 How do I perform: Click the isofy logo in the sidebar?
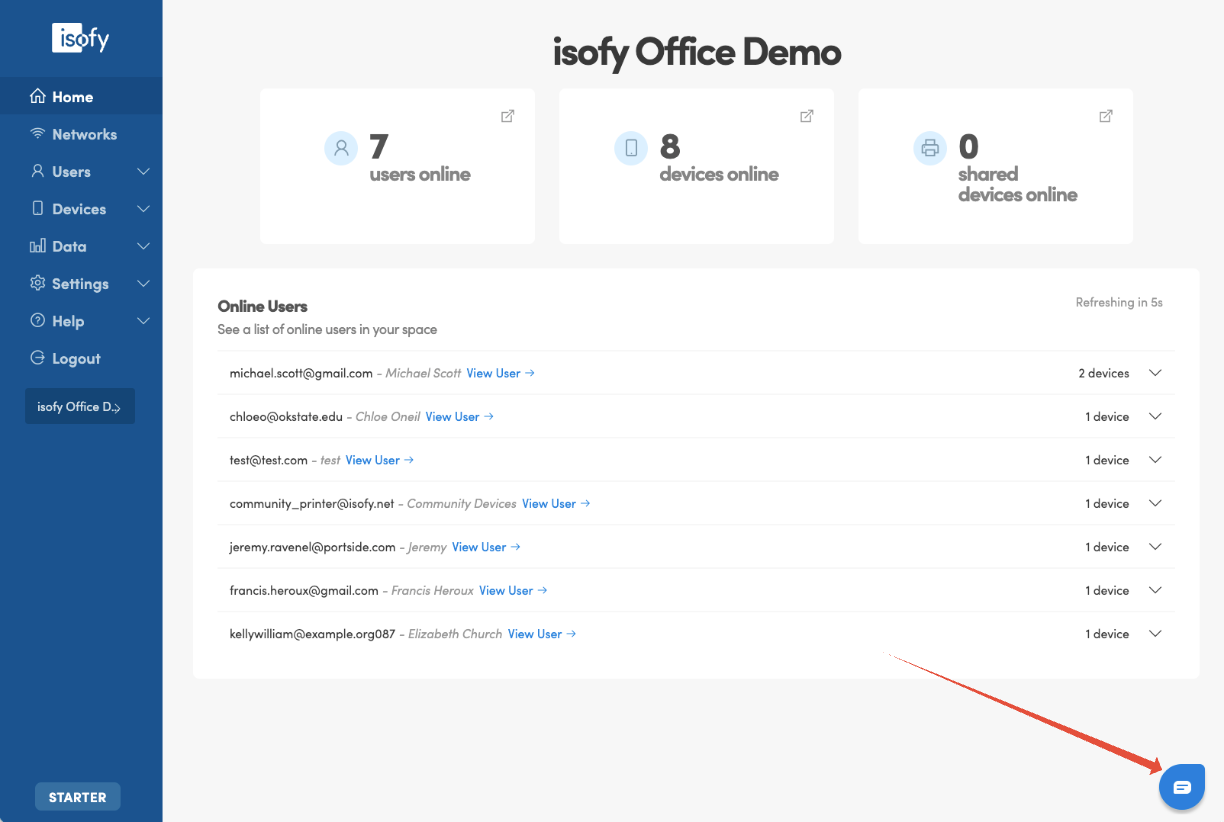click(x=81, y=38)
